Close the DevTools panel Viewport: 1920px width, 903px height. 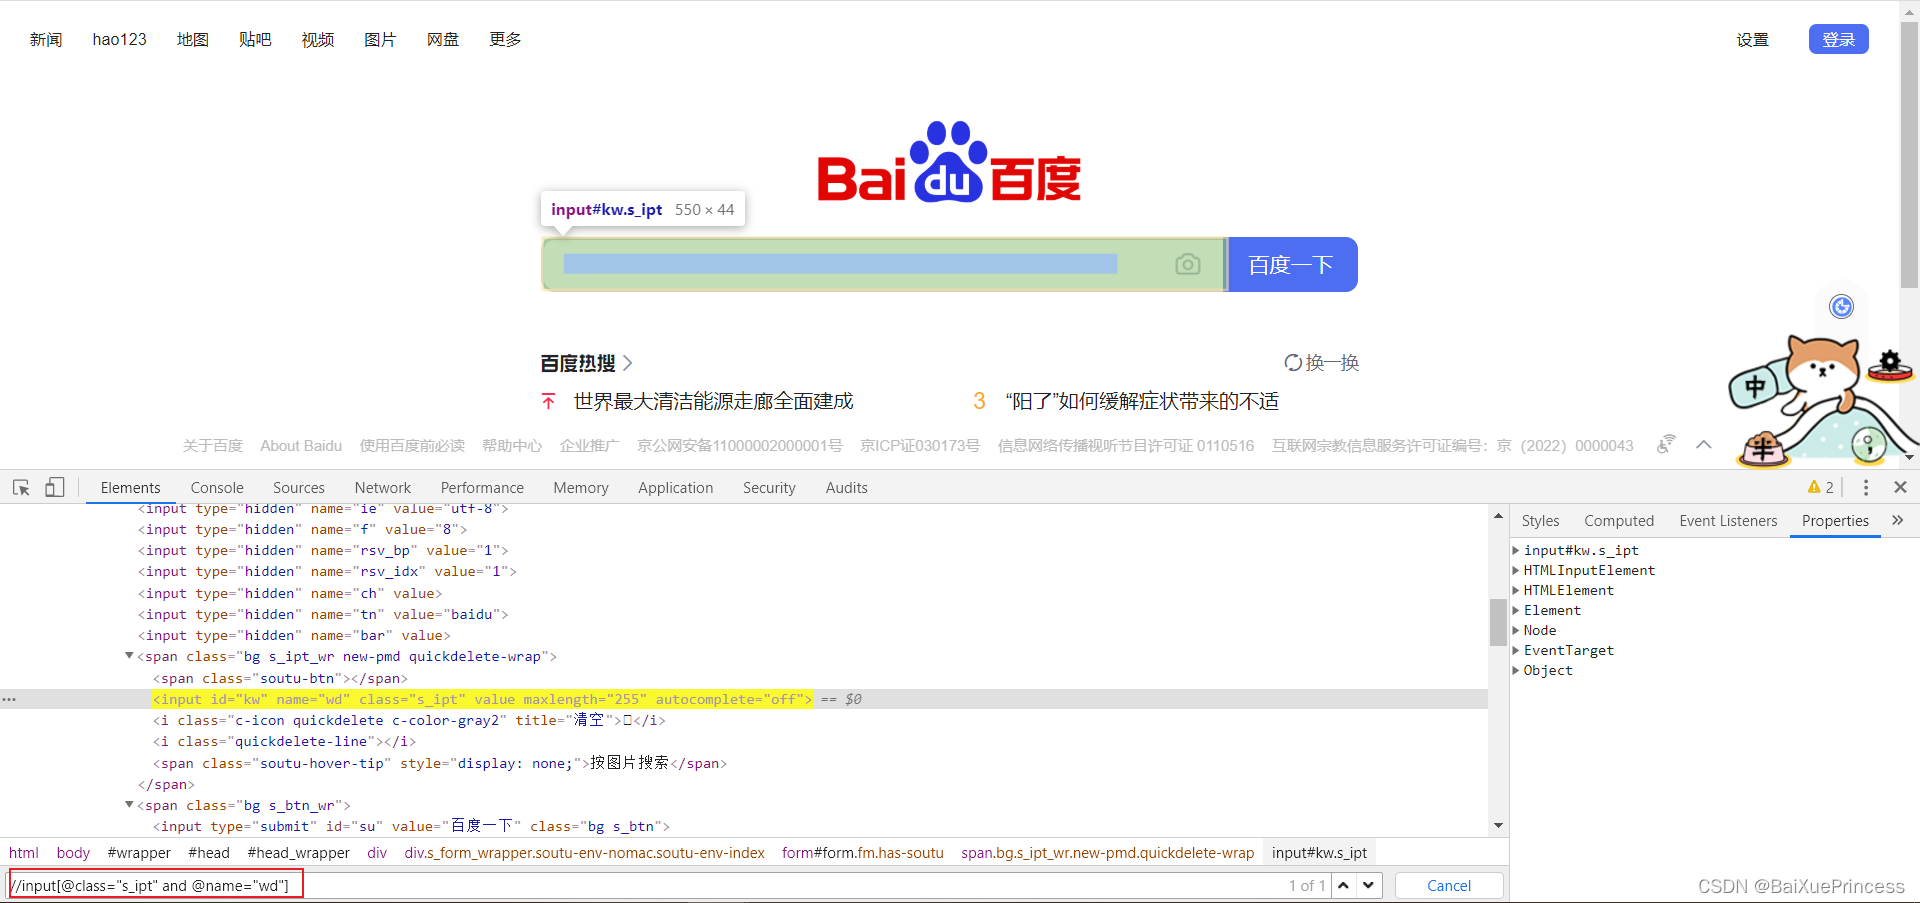[x=1901, y=487]
